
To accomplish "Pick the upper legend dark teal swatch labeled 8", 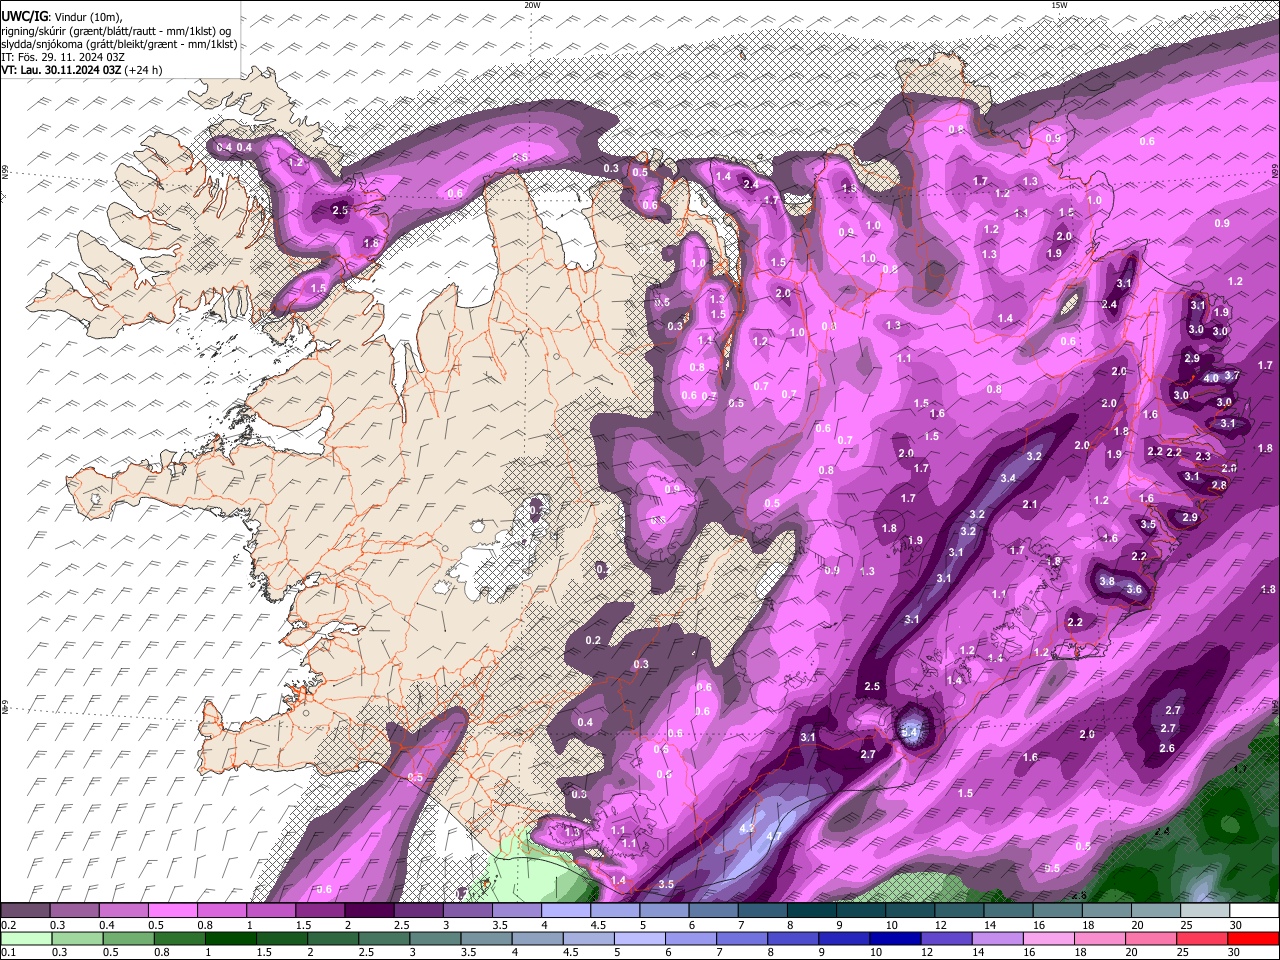I will pyautogui.click(x=811, y=910).
